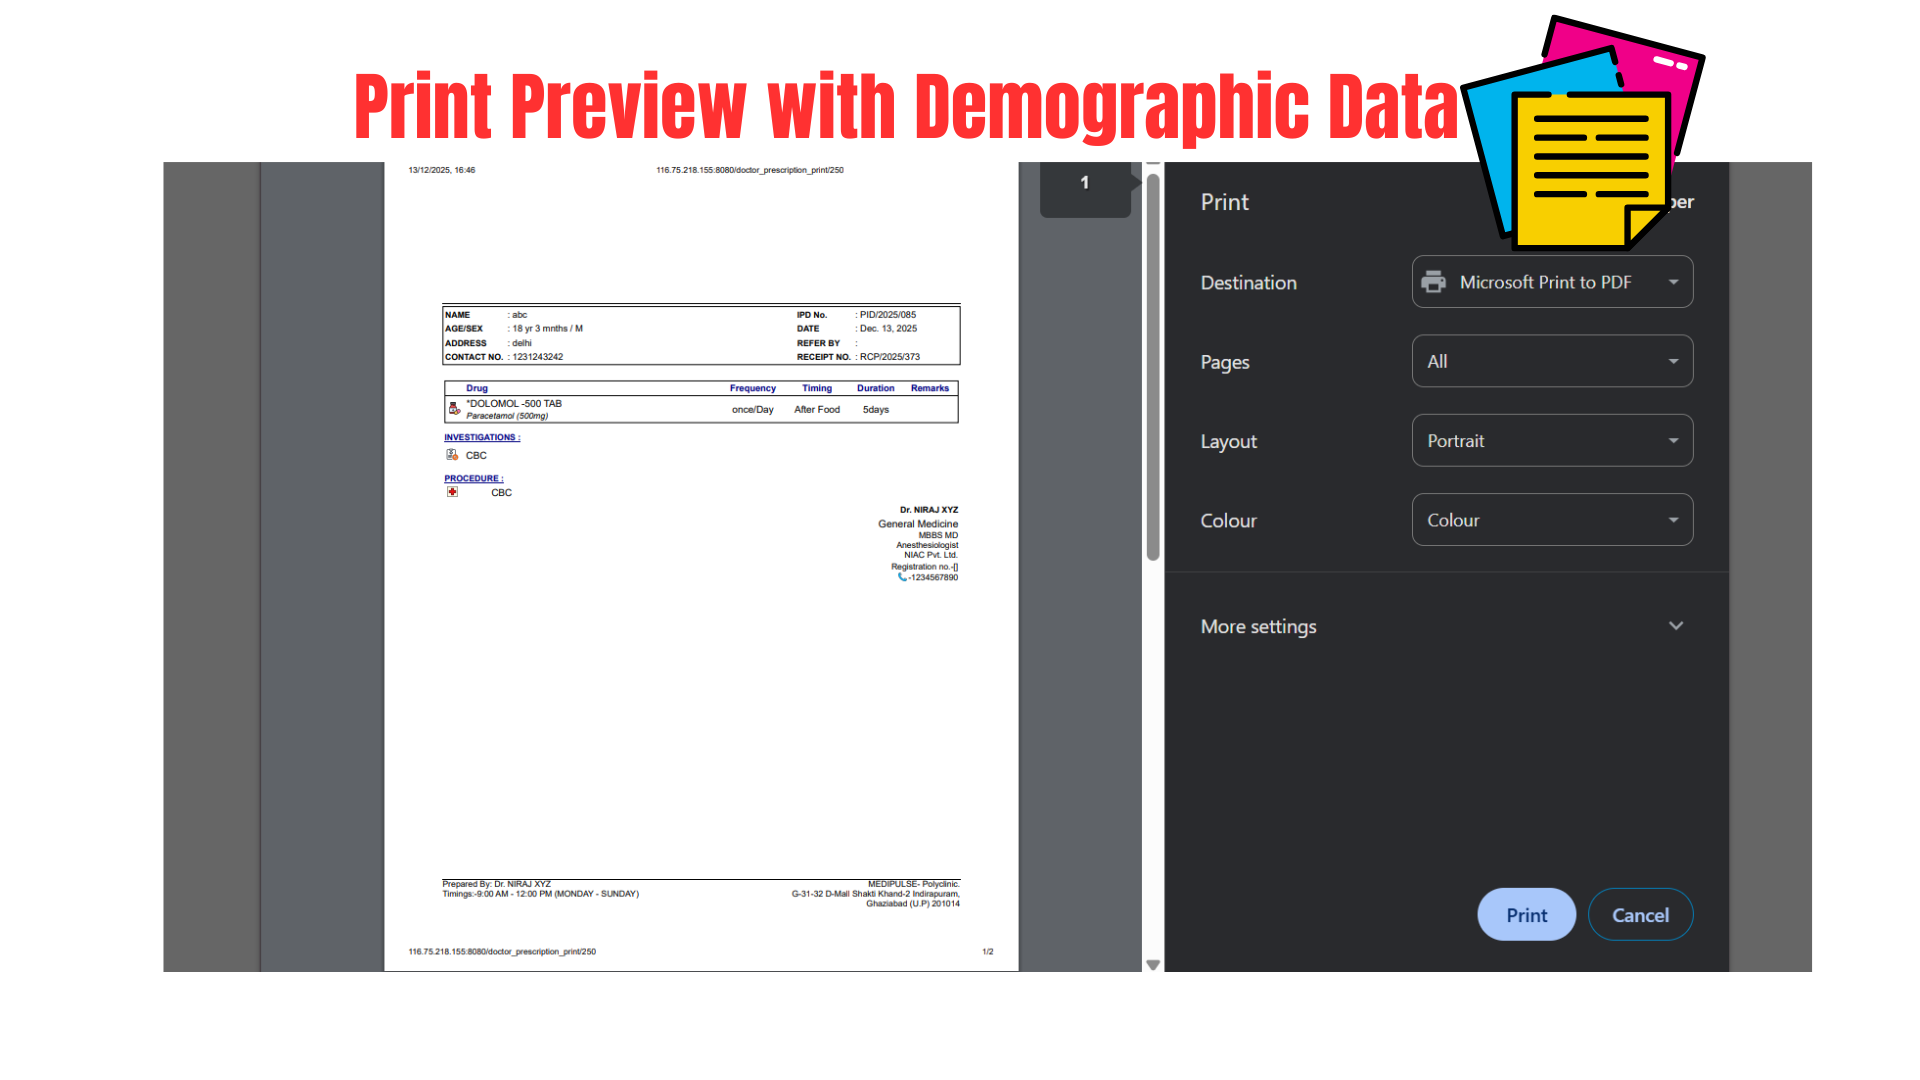Open the Destination dropdown
The height and width of the screenshot is (1080, 1920).
coord(1552,282)
